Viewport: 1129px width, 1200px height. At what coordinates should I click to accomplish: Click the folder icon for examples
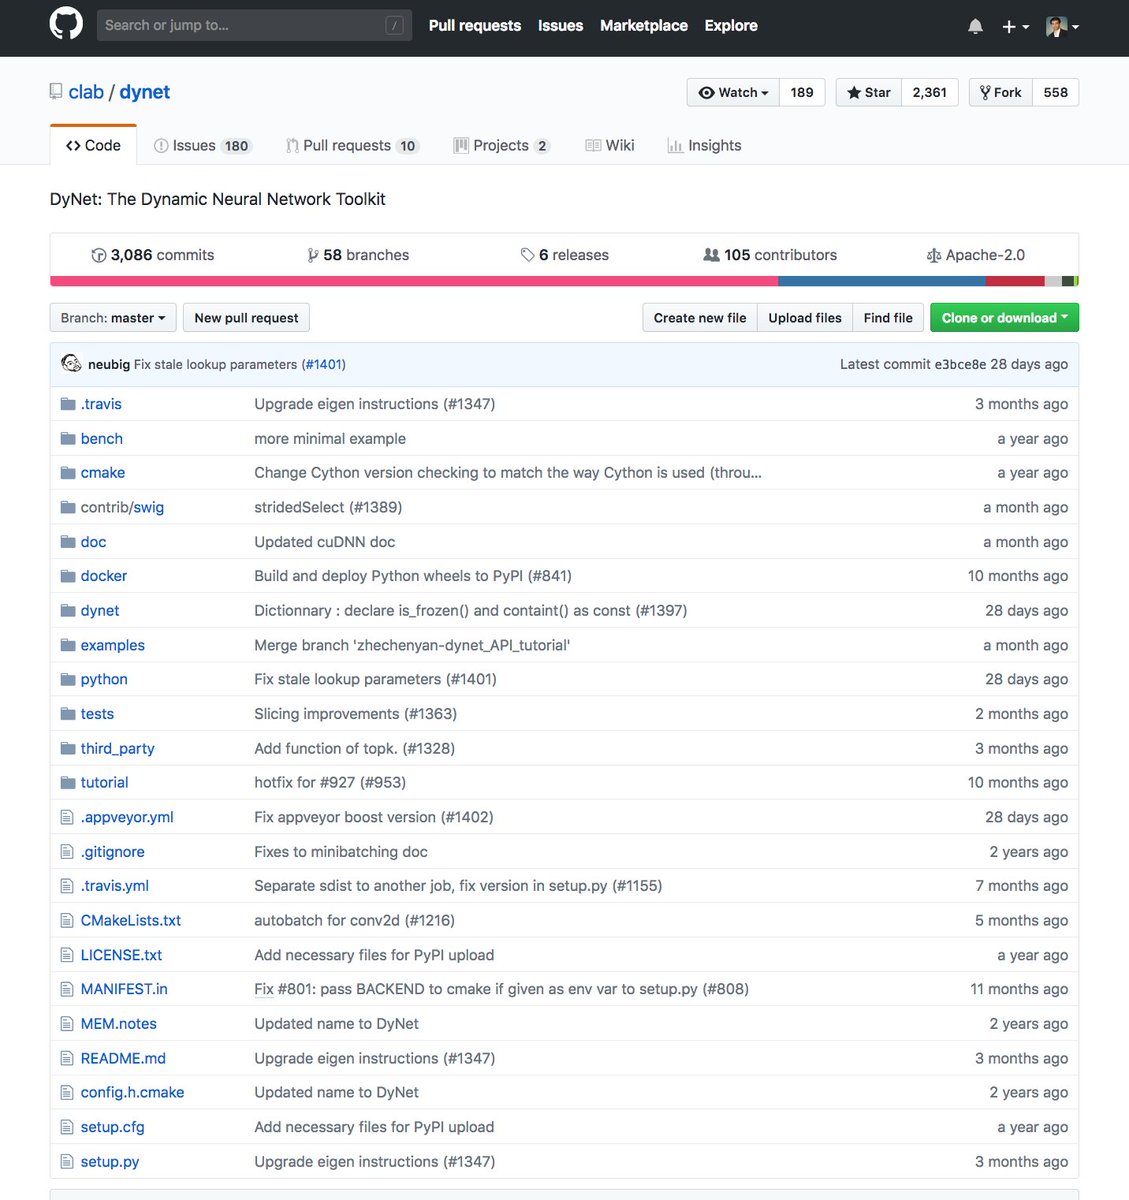[x=68, y=645]
